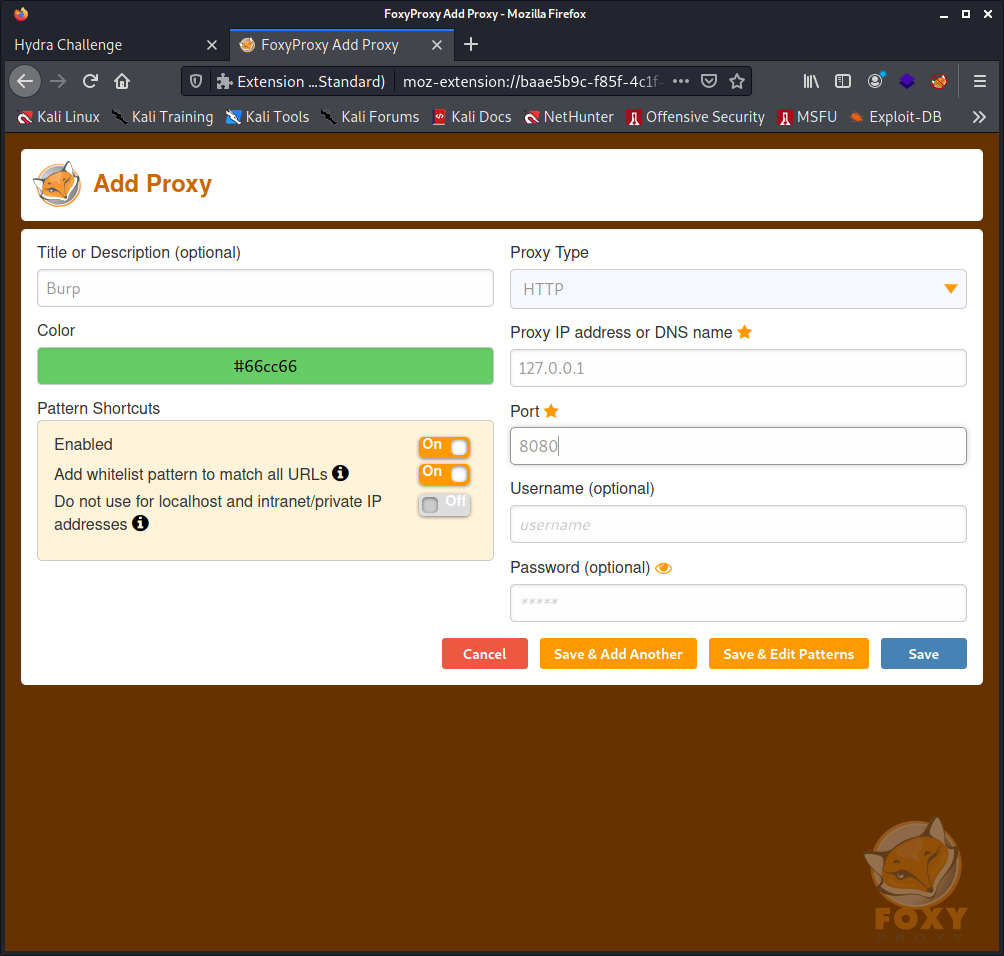The image size is (1004, 956).
Task: Click the Password field
Action: point(738,603)
